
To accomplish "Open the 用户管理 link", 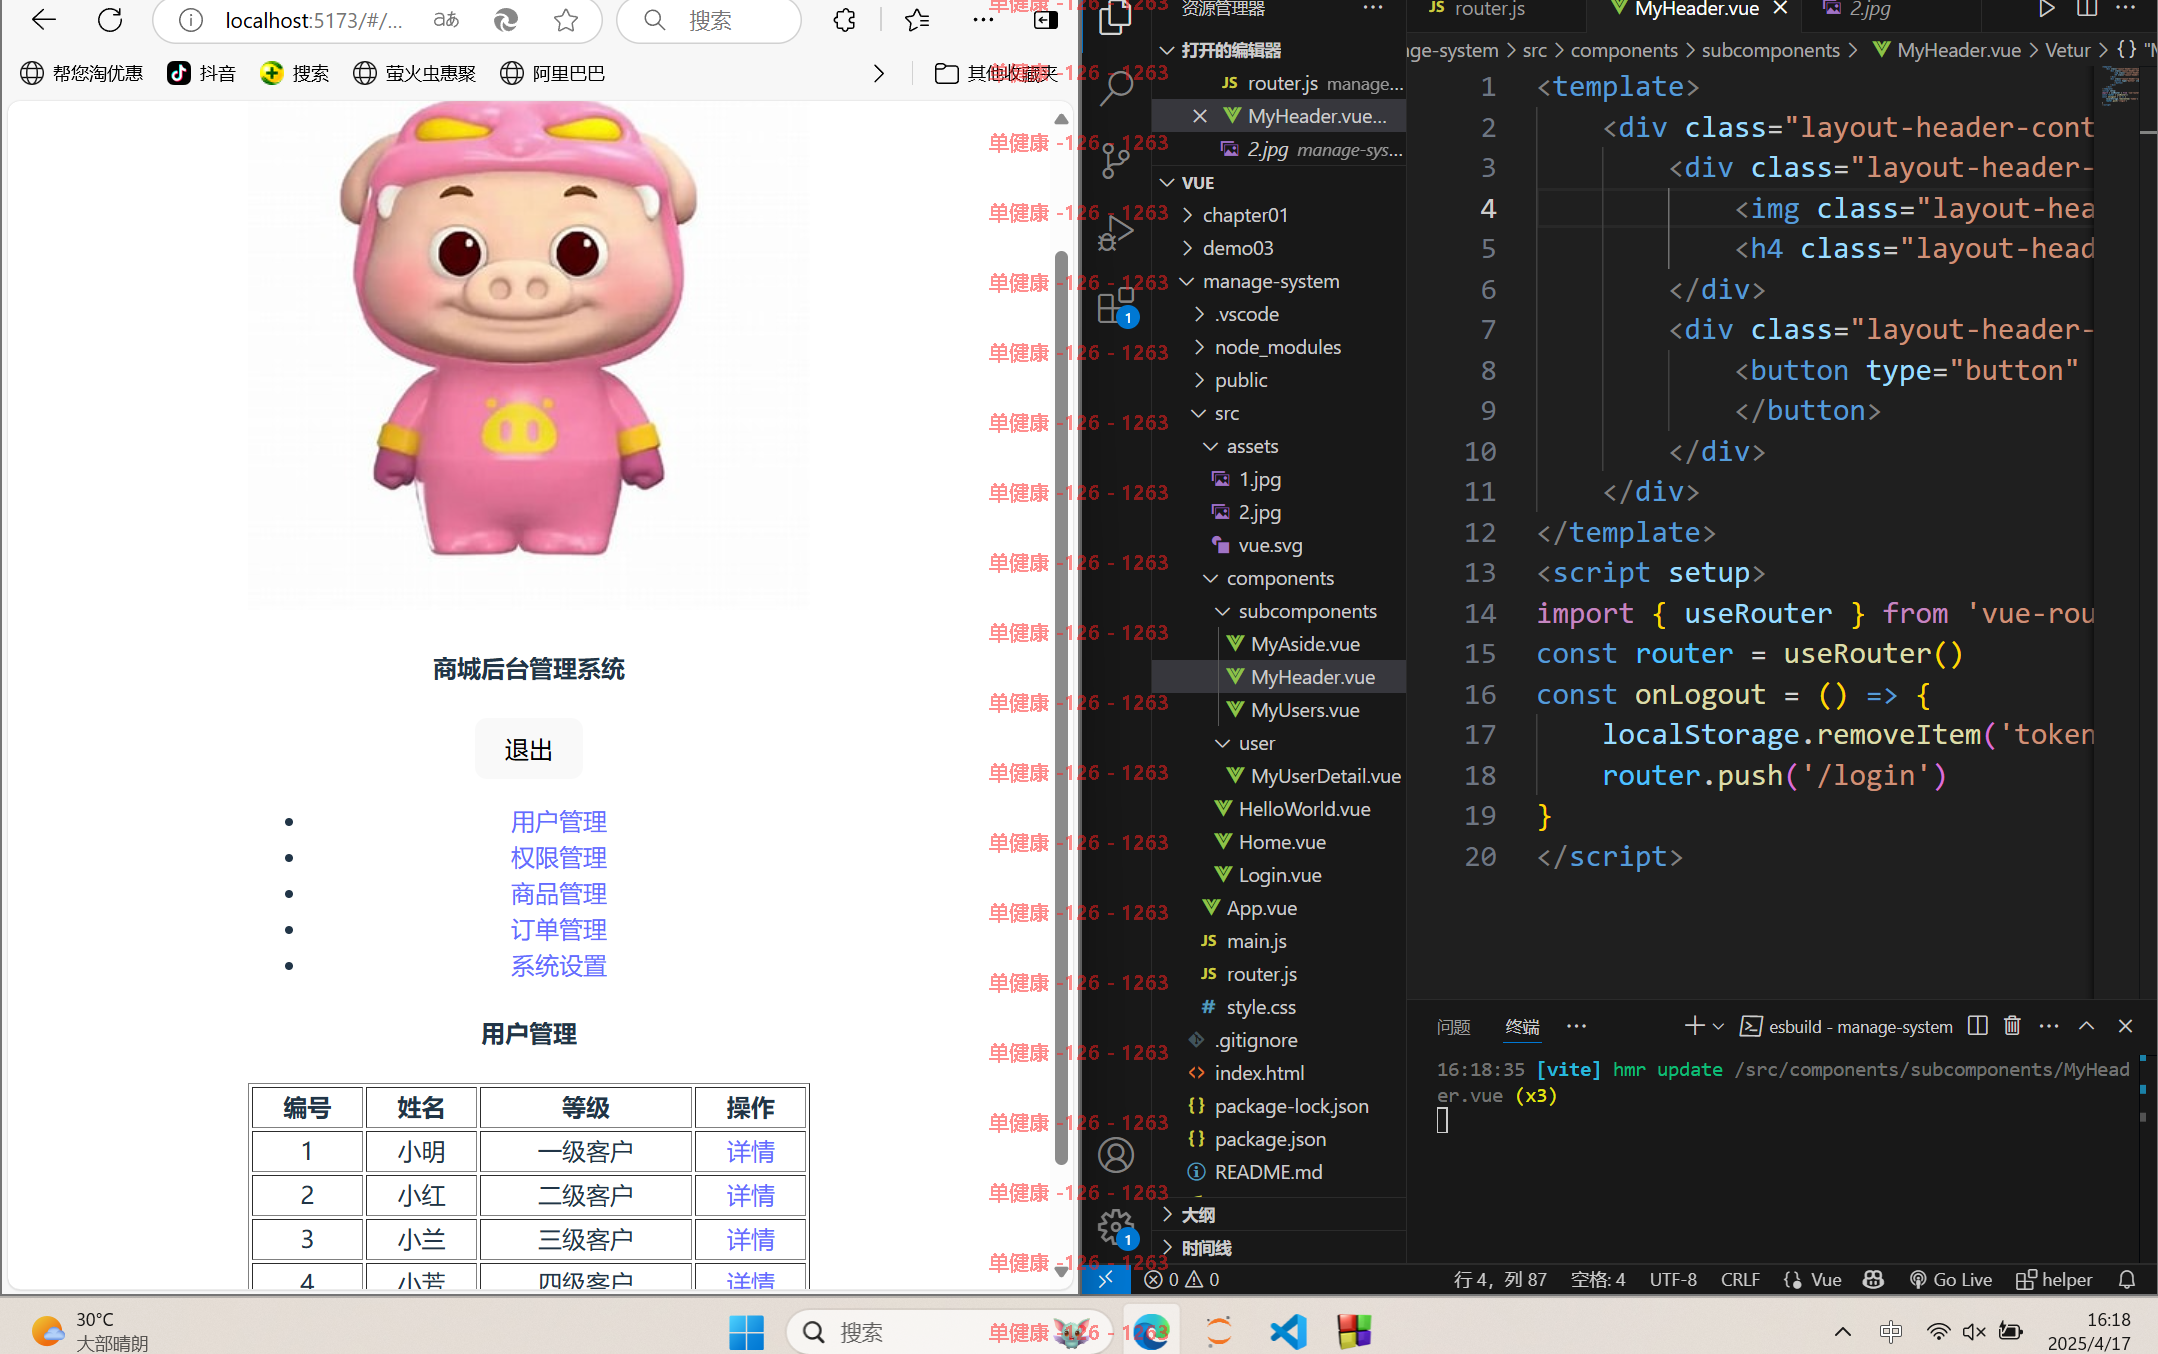I will tap(558, 822).
